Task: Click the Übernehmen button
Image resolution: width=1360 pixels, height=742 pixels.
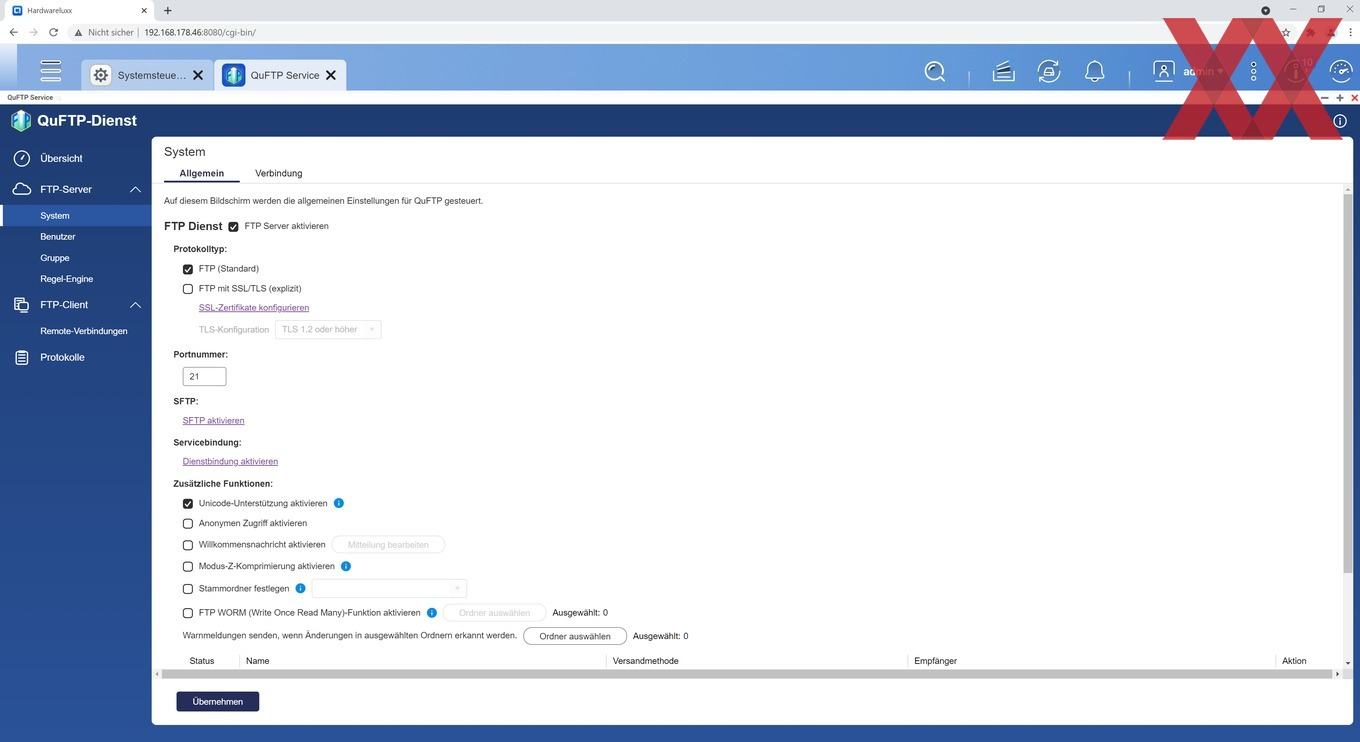Action: click(x=218, y=702)
